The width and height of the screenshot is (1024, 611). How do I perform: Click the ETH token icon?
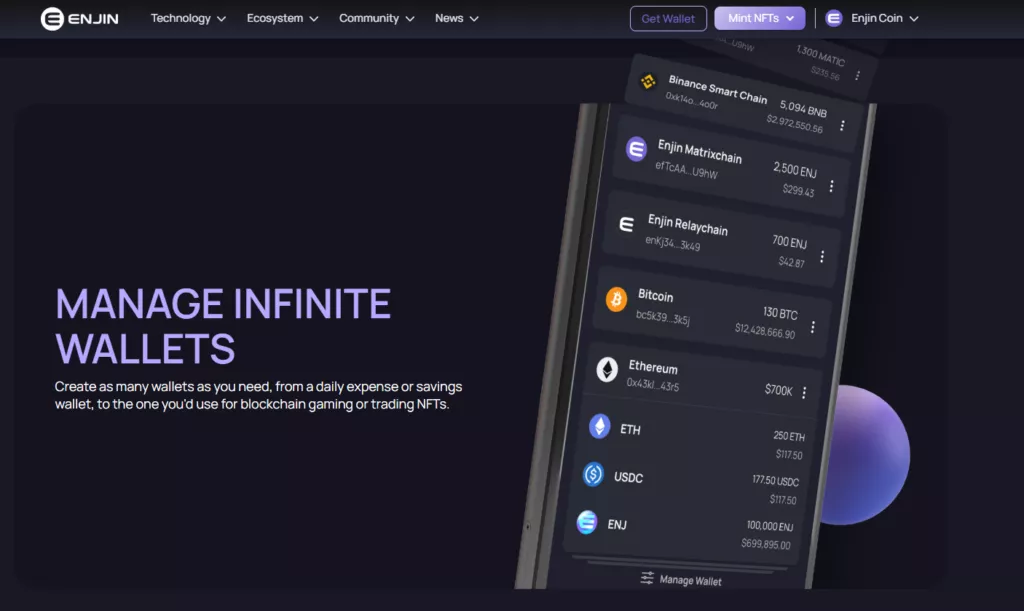[600, 427]
